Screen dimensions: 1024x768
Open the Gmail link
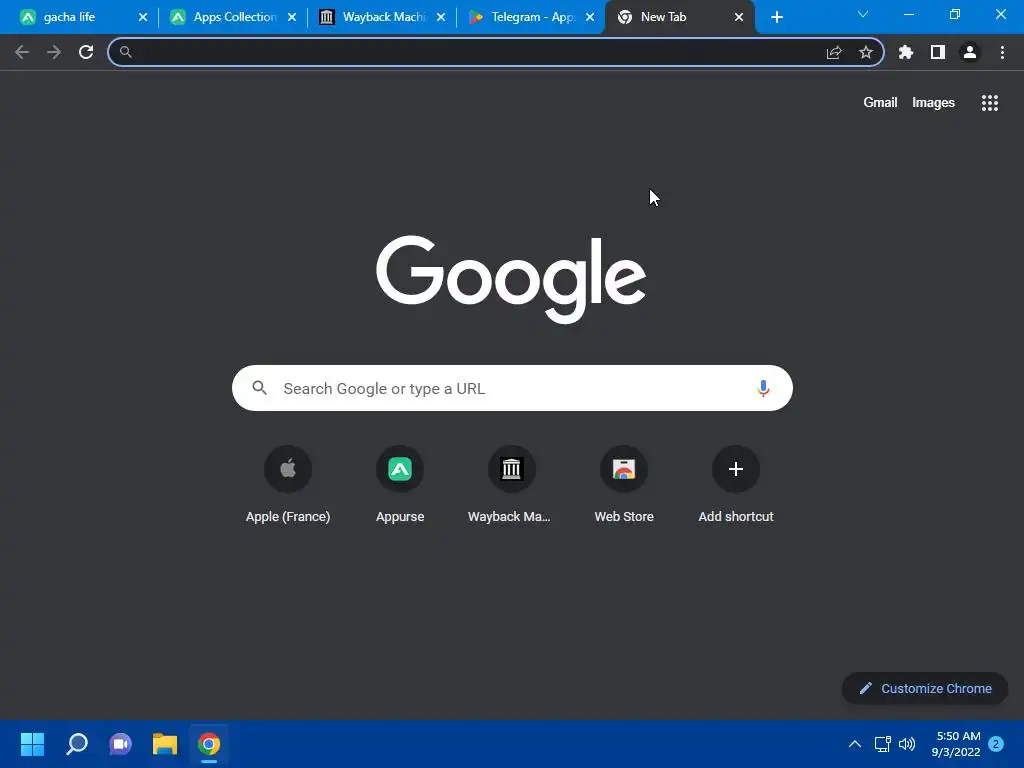pos(880,103)
